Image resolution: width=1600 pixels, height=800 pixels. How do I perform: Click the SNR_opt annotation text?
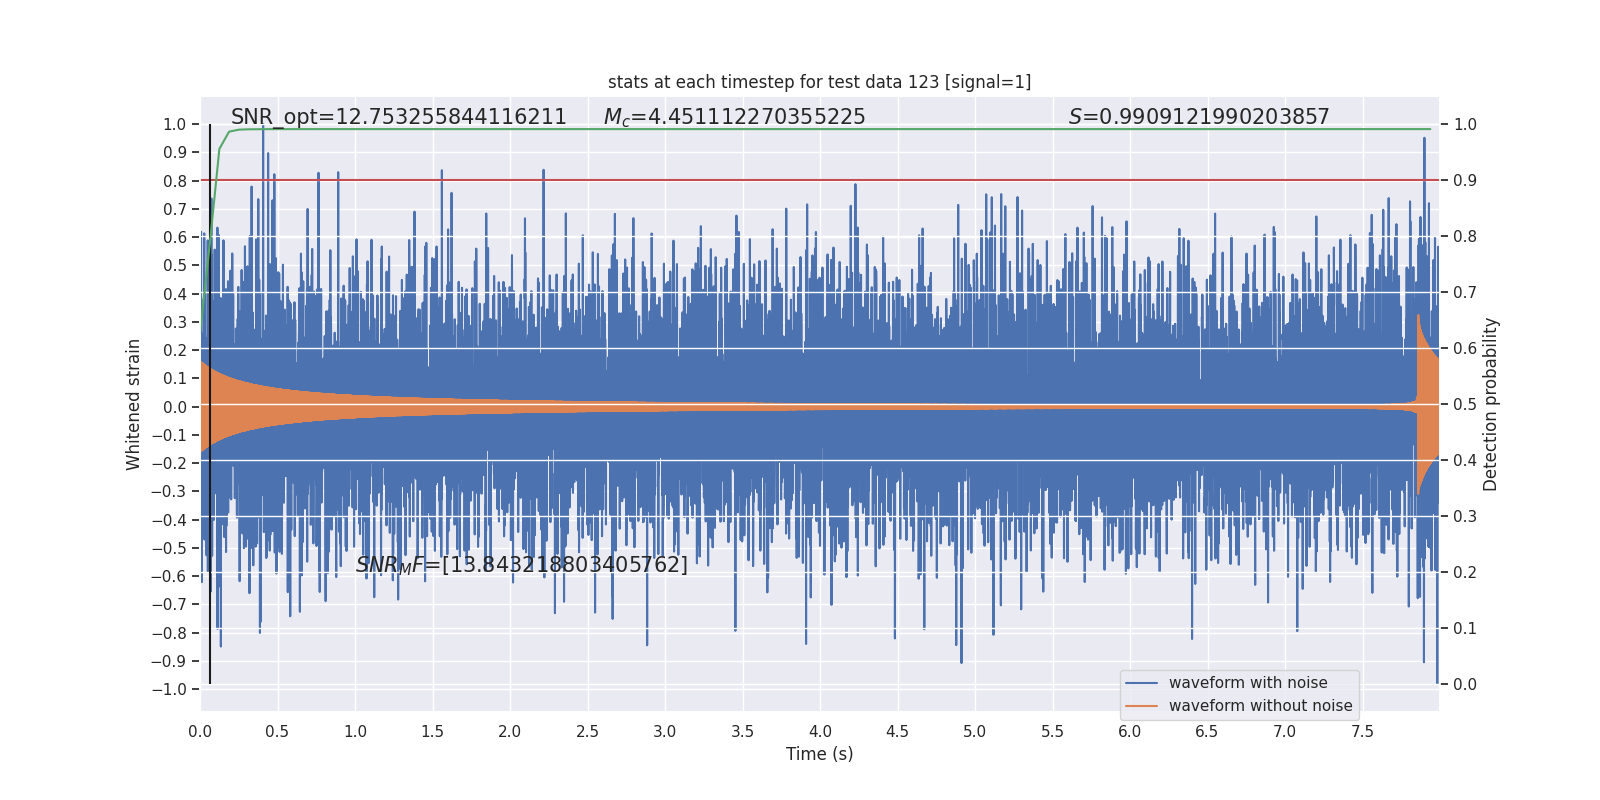click(399, 117)
